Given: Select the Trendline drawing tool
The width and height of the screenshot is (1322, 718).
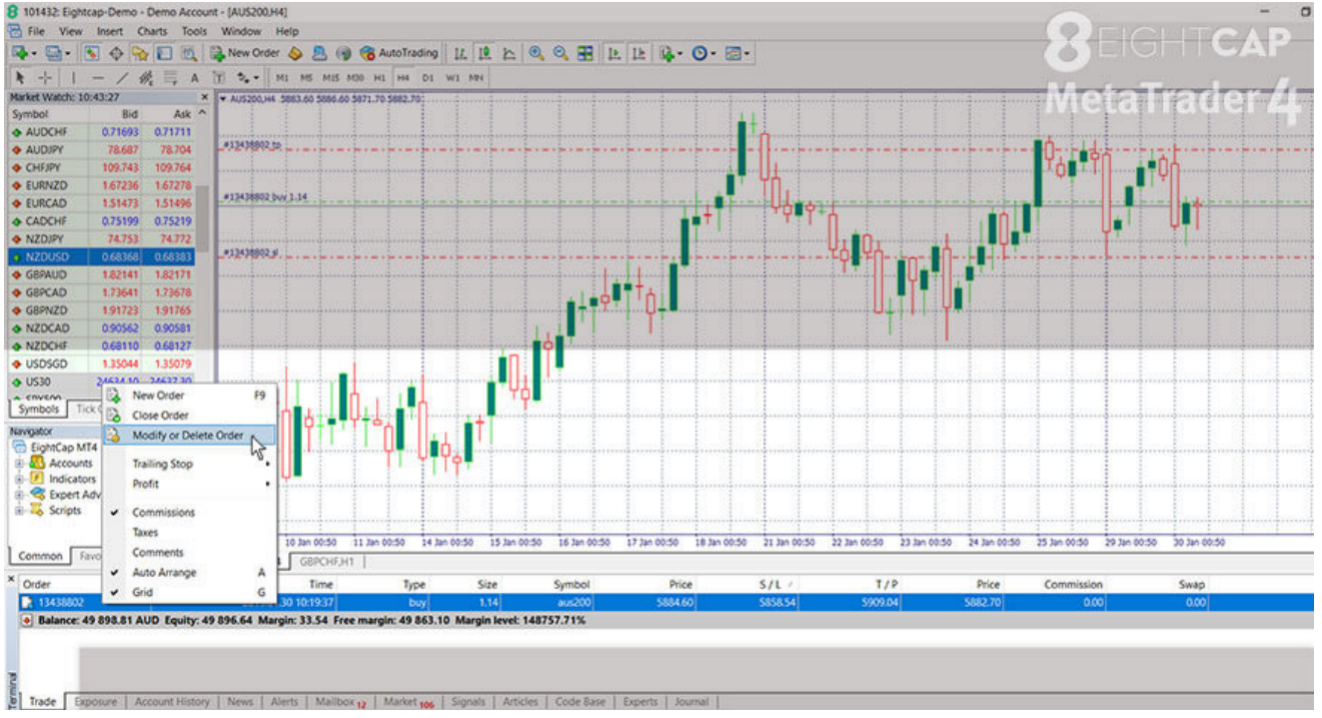Looking at the screenshot, I should pos(122,77).
